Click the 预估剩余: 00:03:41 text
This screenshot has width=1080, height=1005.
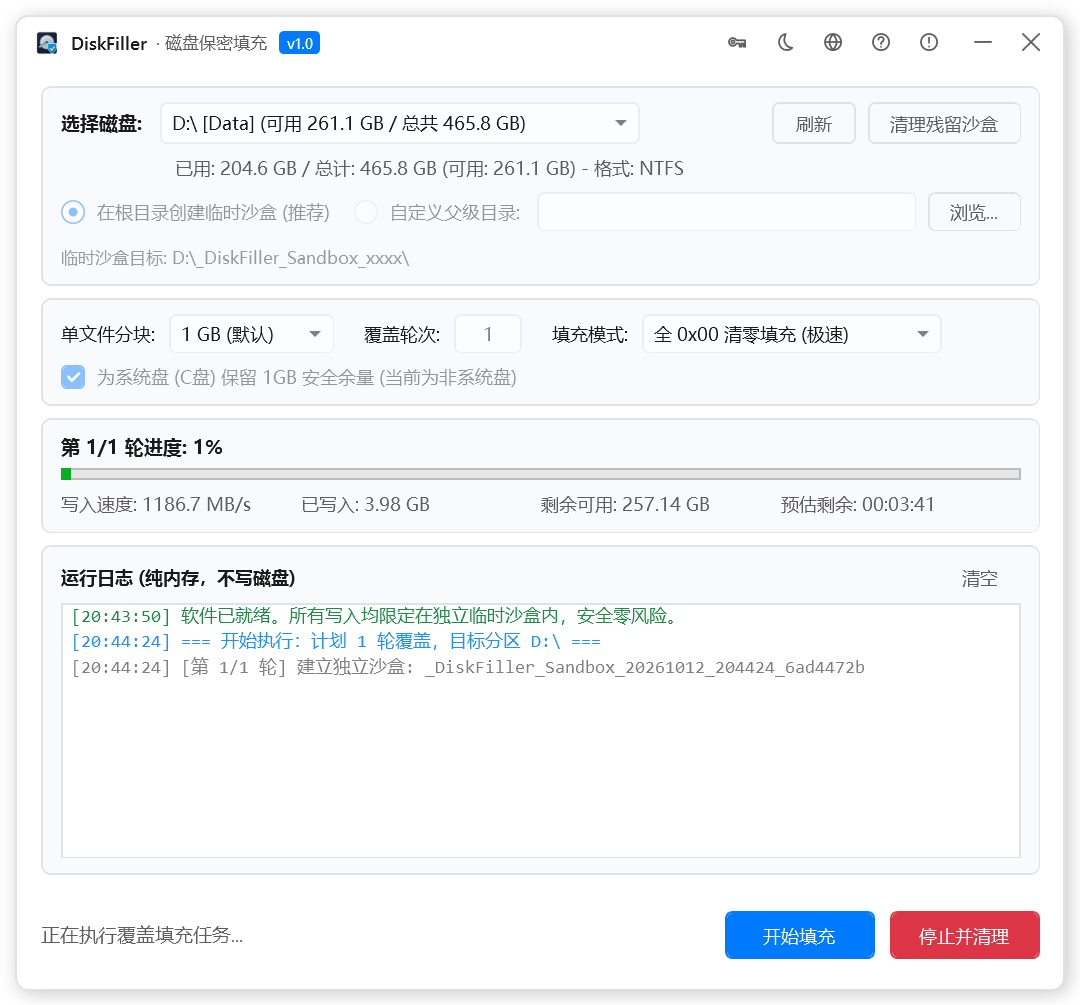(x=857, y=505)
